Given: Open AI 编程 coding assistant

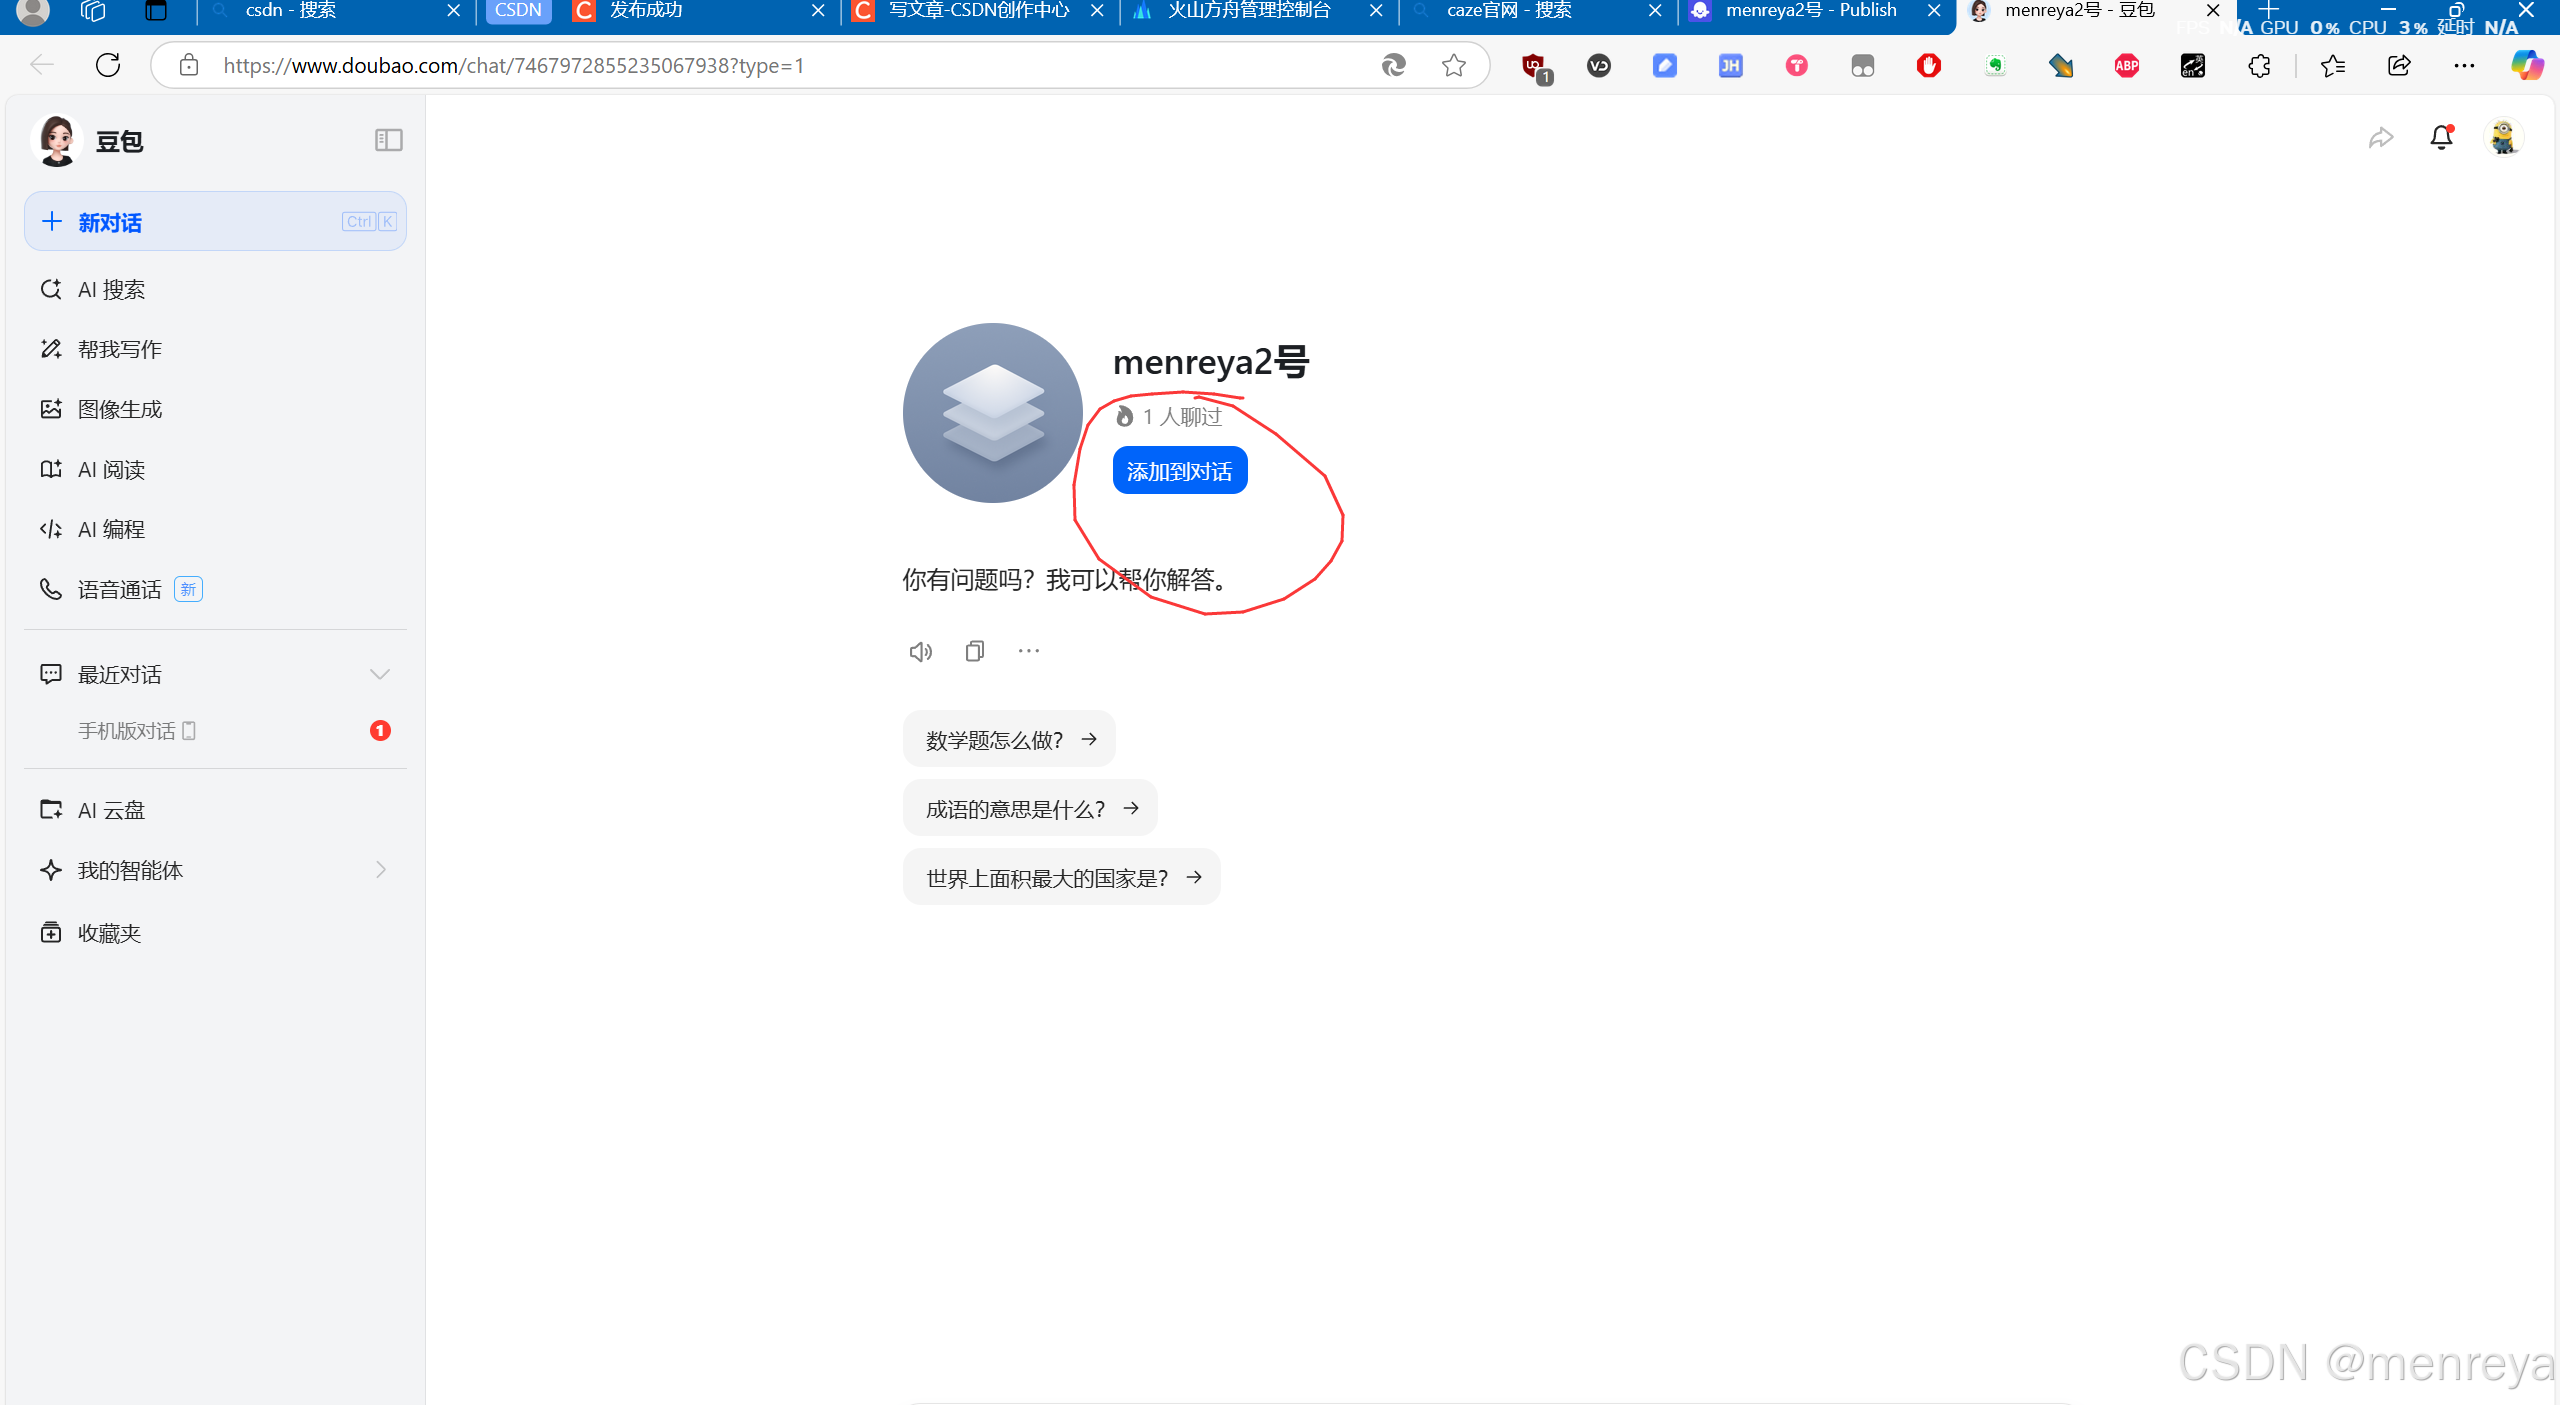Looking at the screenshot, I should 111,530.
